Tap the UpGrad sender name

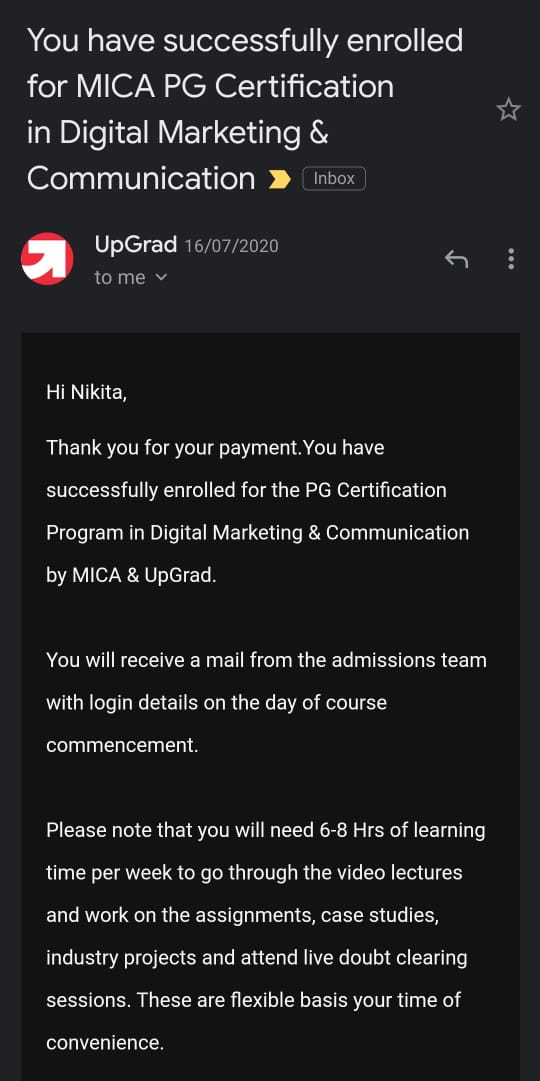pyautogui.click(x=136, y=245)
